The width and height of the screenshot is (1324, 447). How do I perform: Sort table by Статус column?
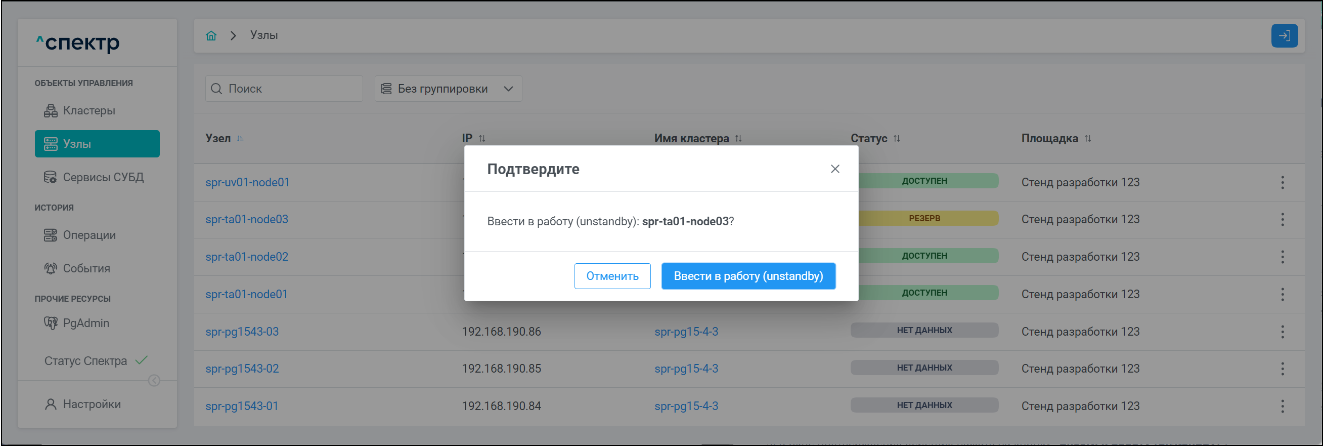(875, 138)
